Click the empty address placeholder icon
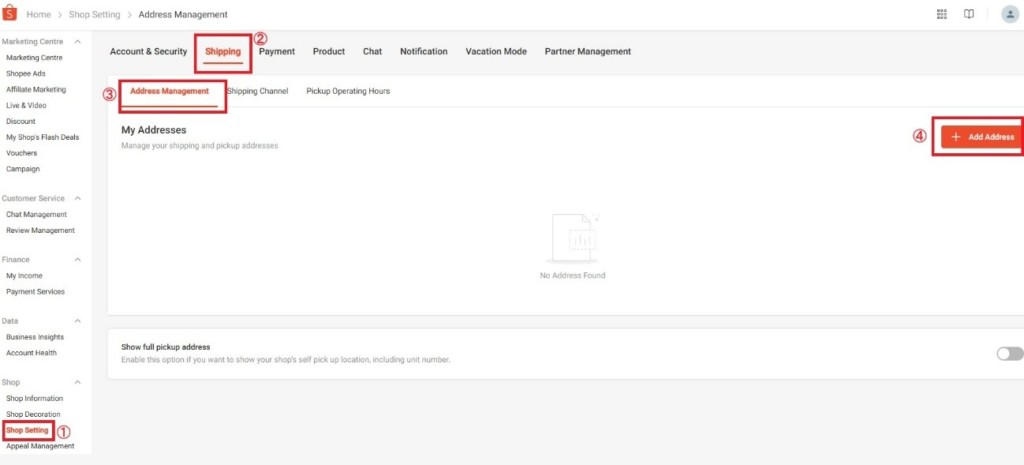The image size is (1024, 465). 572,238
